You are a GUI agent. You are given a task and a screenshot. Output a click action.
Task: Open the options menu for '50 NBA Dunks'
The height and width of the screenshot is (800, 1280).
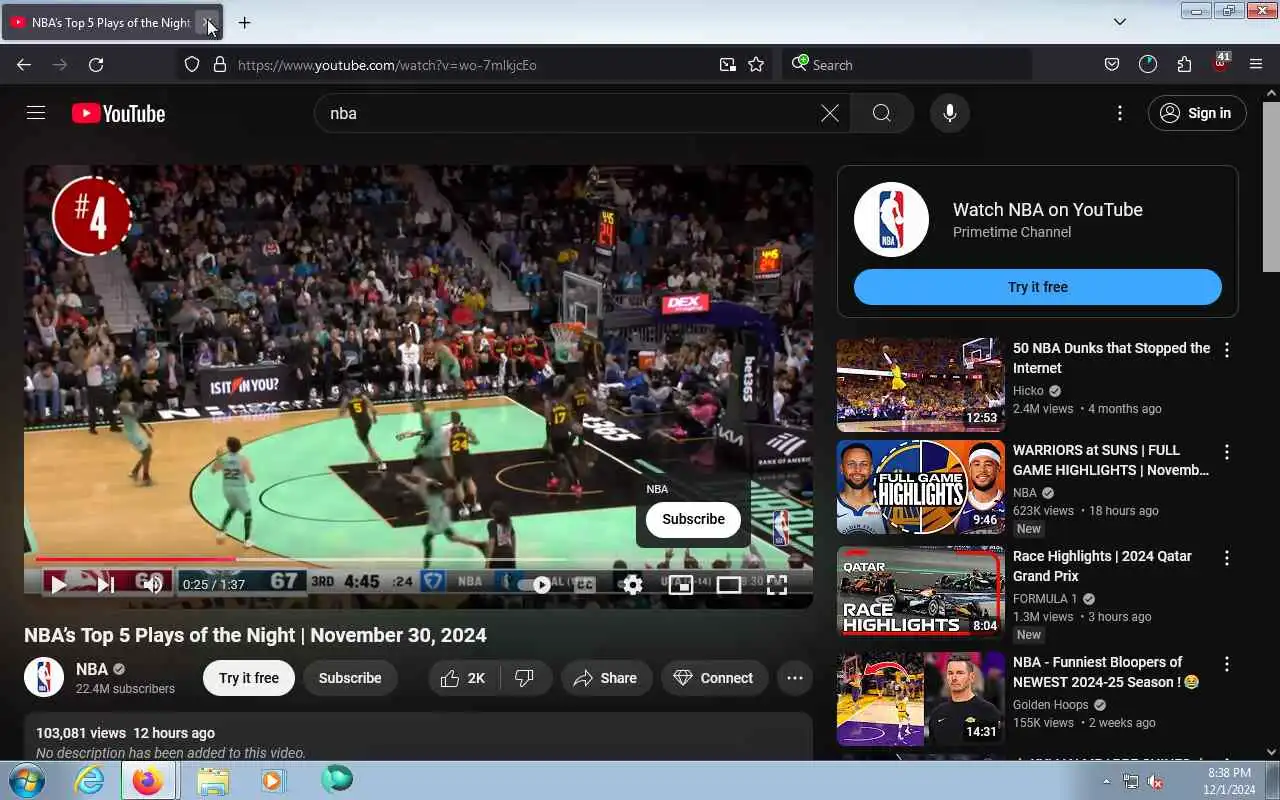pyautogui.click(x=1227, y=350)
